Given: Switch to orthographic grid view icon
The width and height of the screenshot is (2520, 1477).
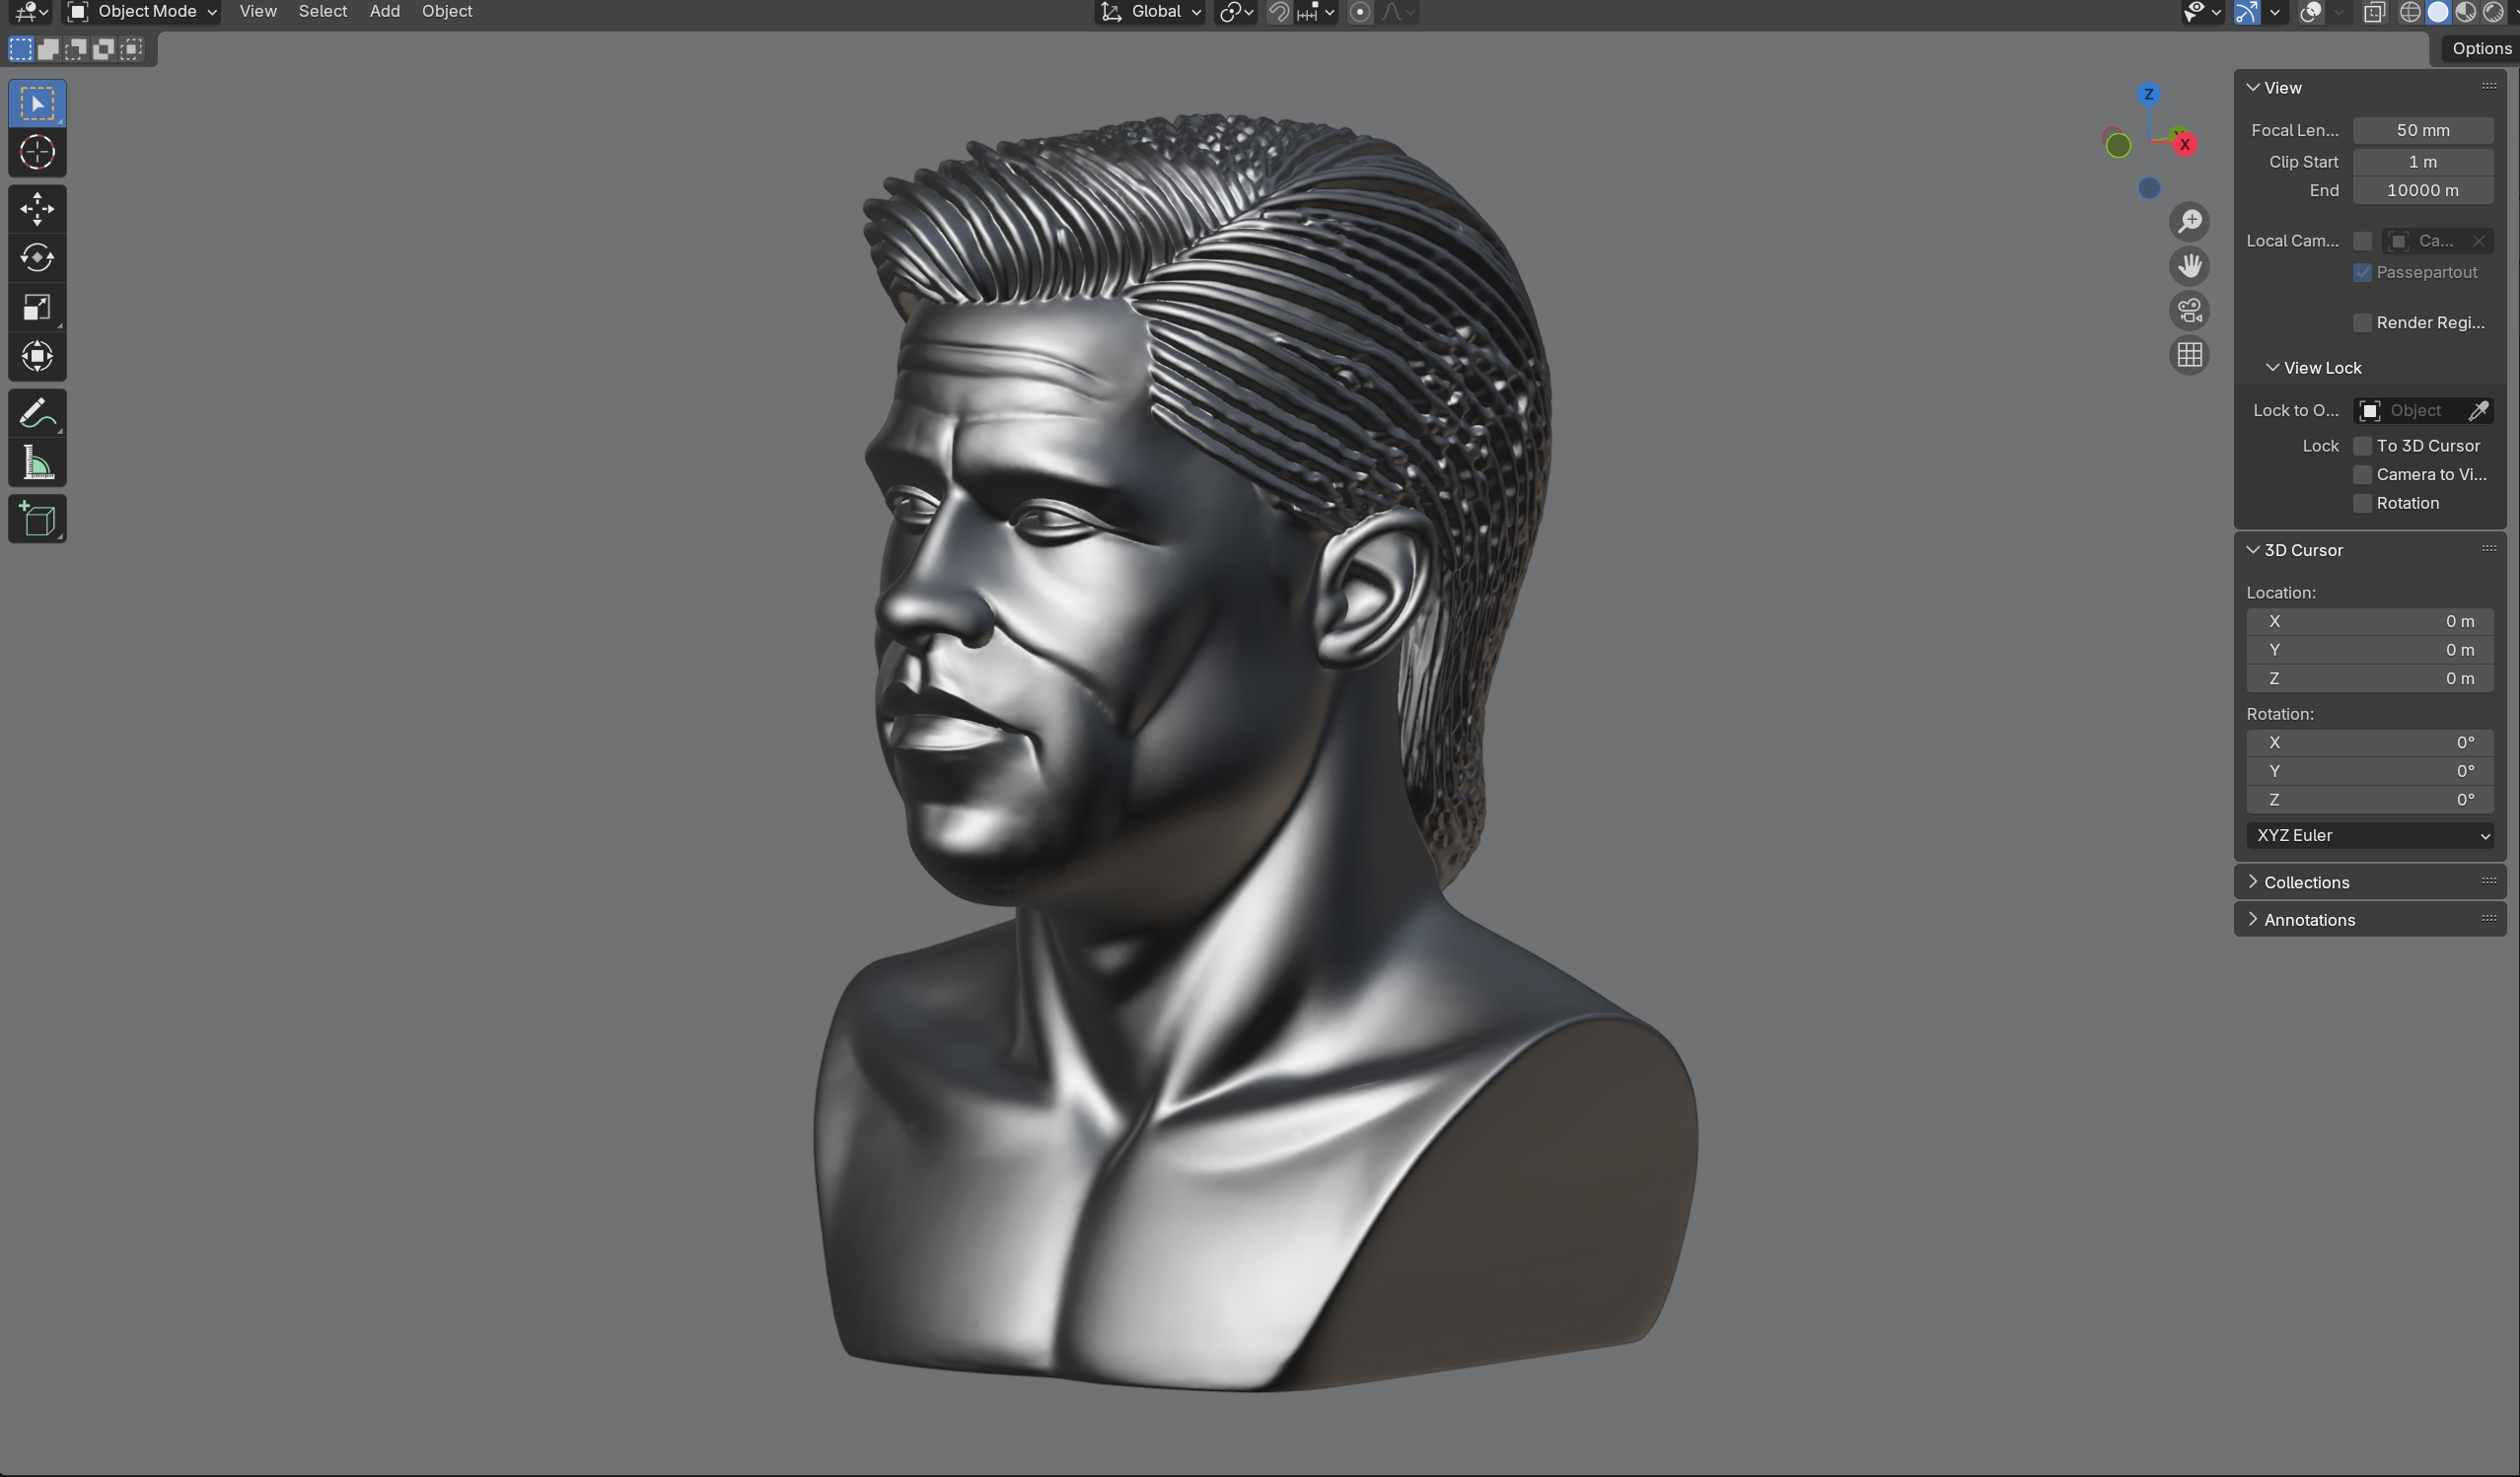Looking at the screenshot, I should (x=2190, y=356).
